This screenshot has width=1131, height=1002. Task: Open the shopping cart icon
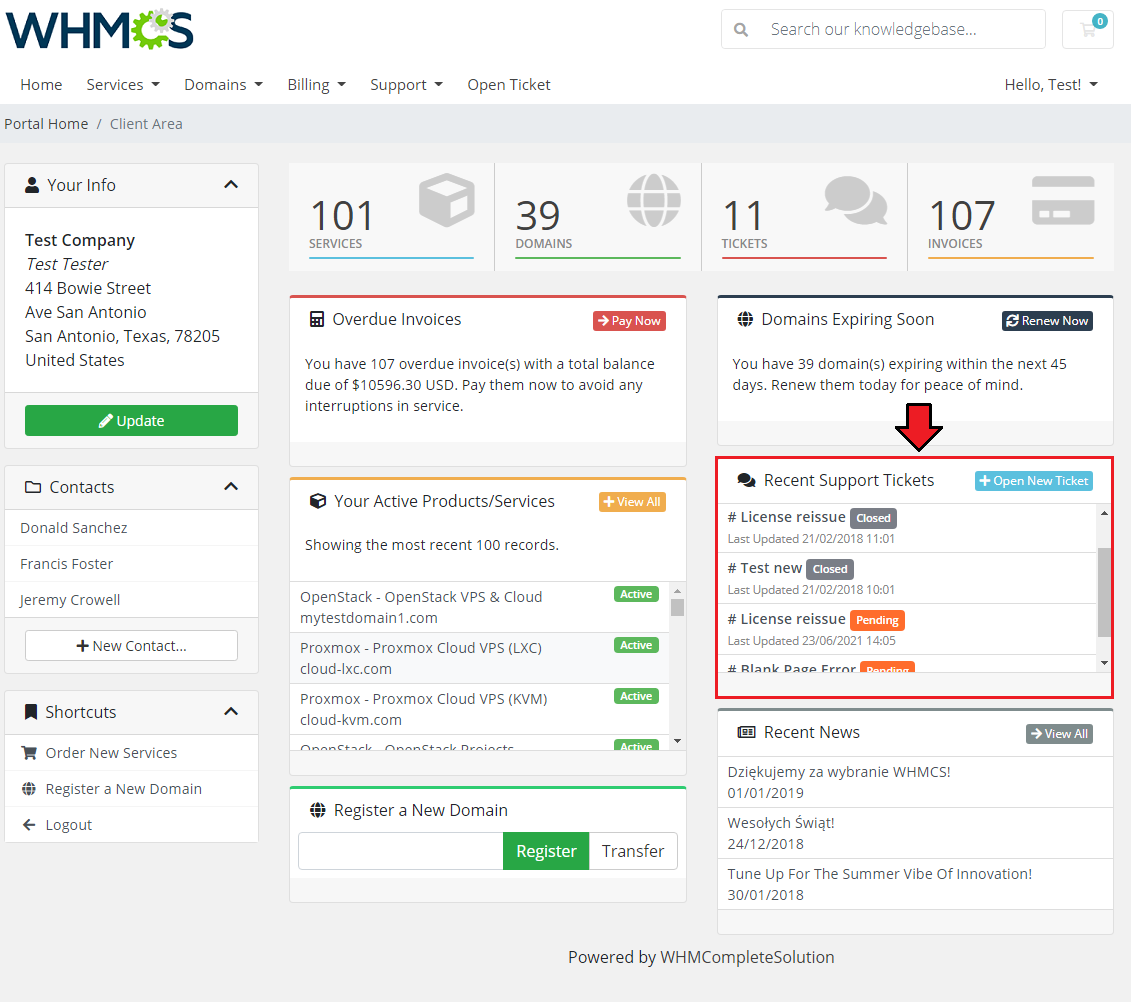[x=1088, y=29]
